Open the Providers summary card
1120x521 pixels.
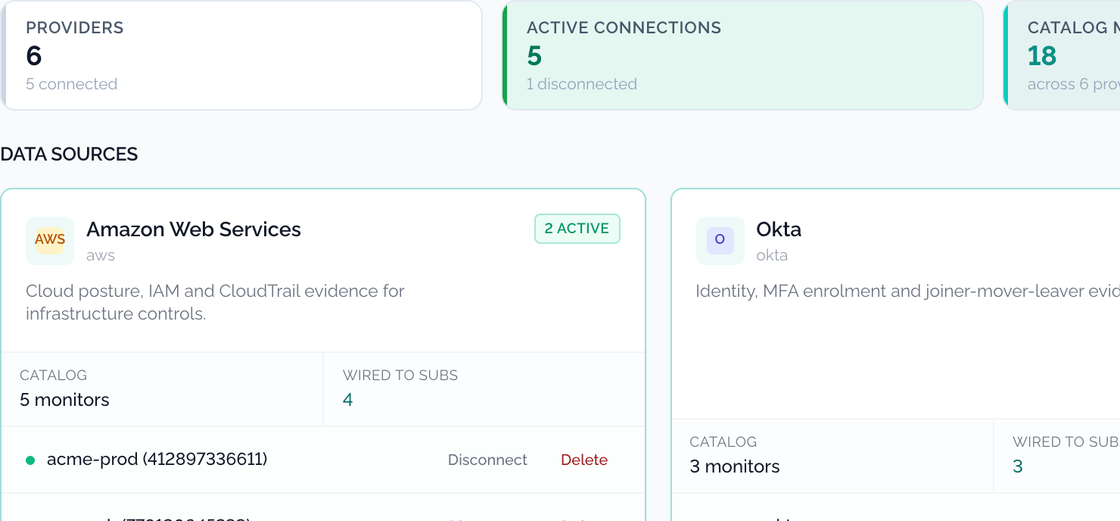coord(241,55)
